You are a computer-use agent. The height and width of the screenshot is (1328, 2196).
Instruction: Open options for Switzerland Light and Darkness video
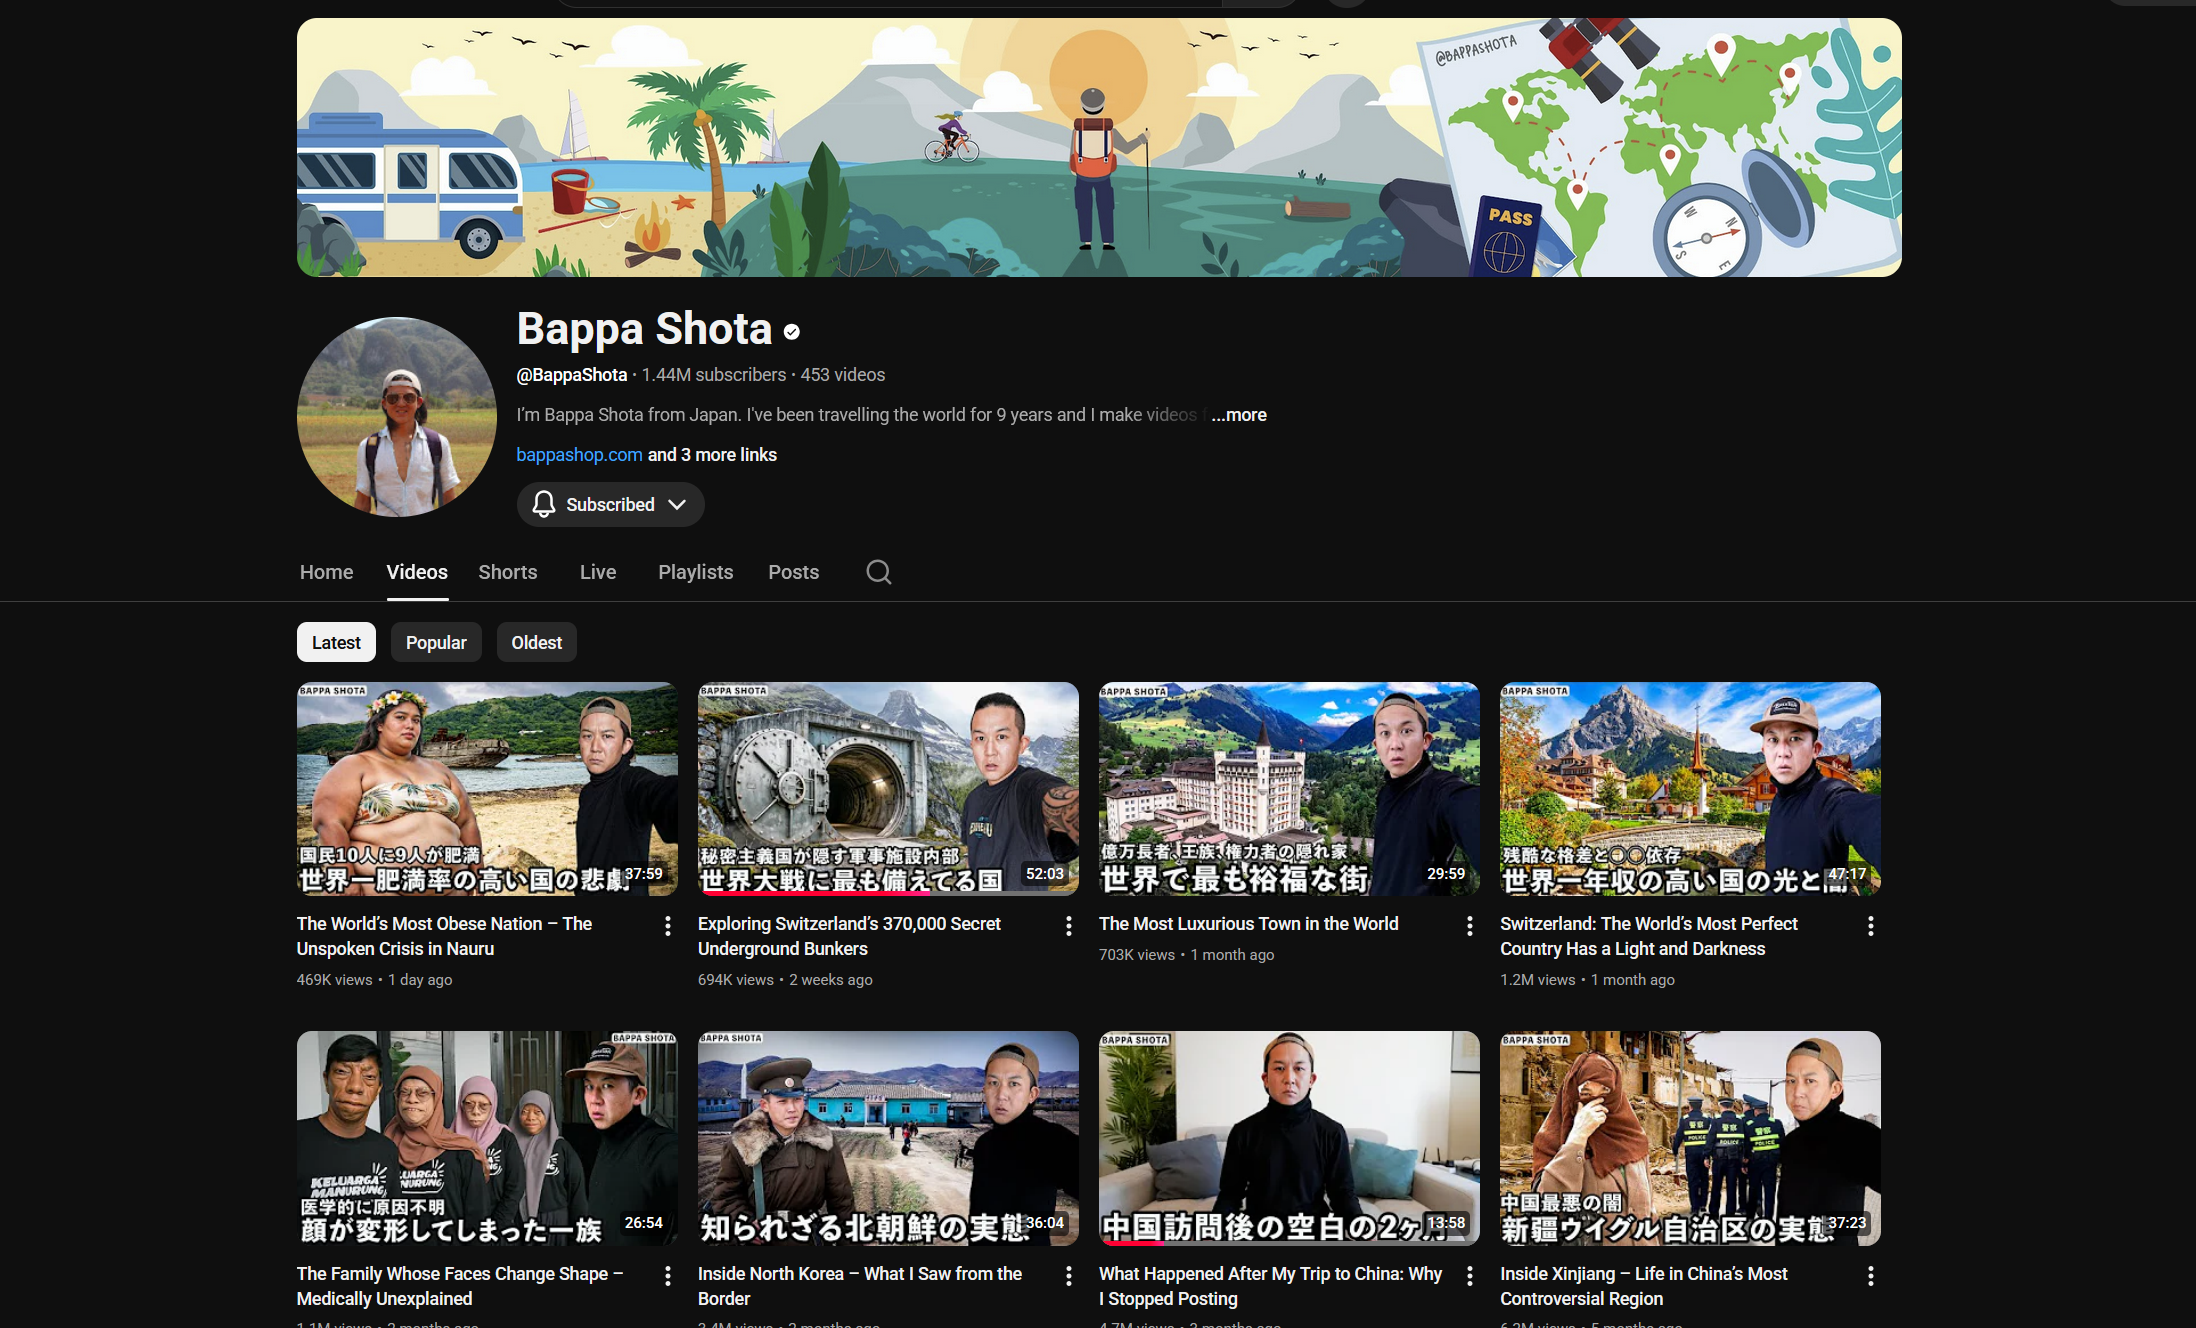1871,926
